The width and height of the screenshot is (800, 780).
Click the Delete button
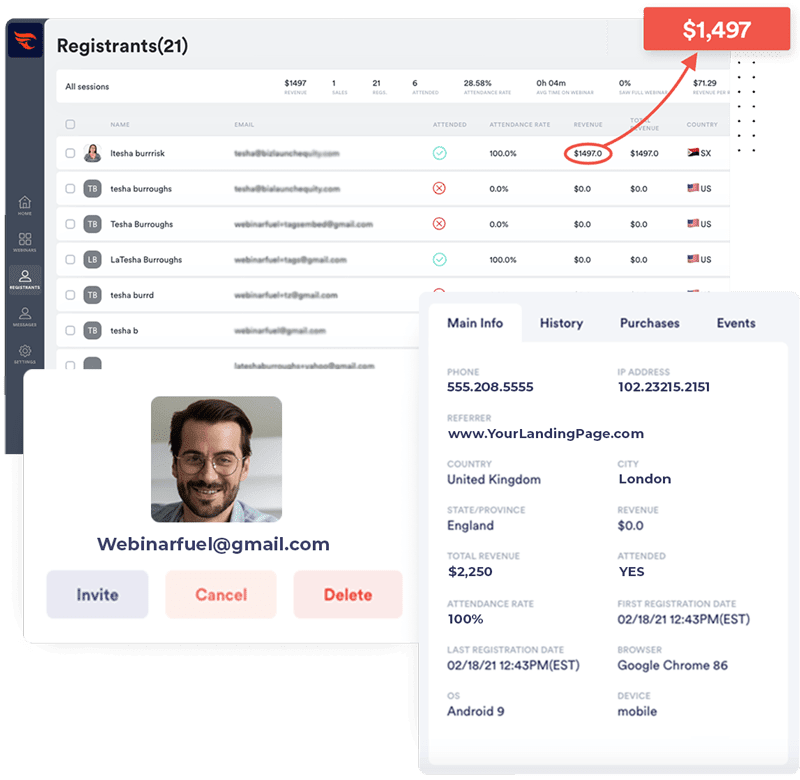click(x=348, y=594)
